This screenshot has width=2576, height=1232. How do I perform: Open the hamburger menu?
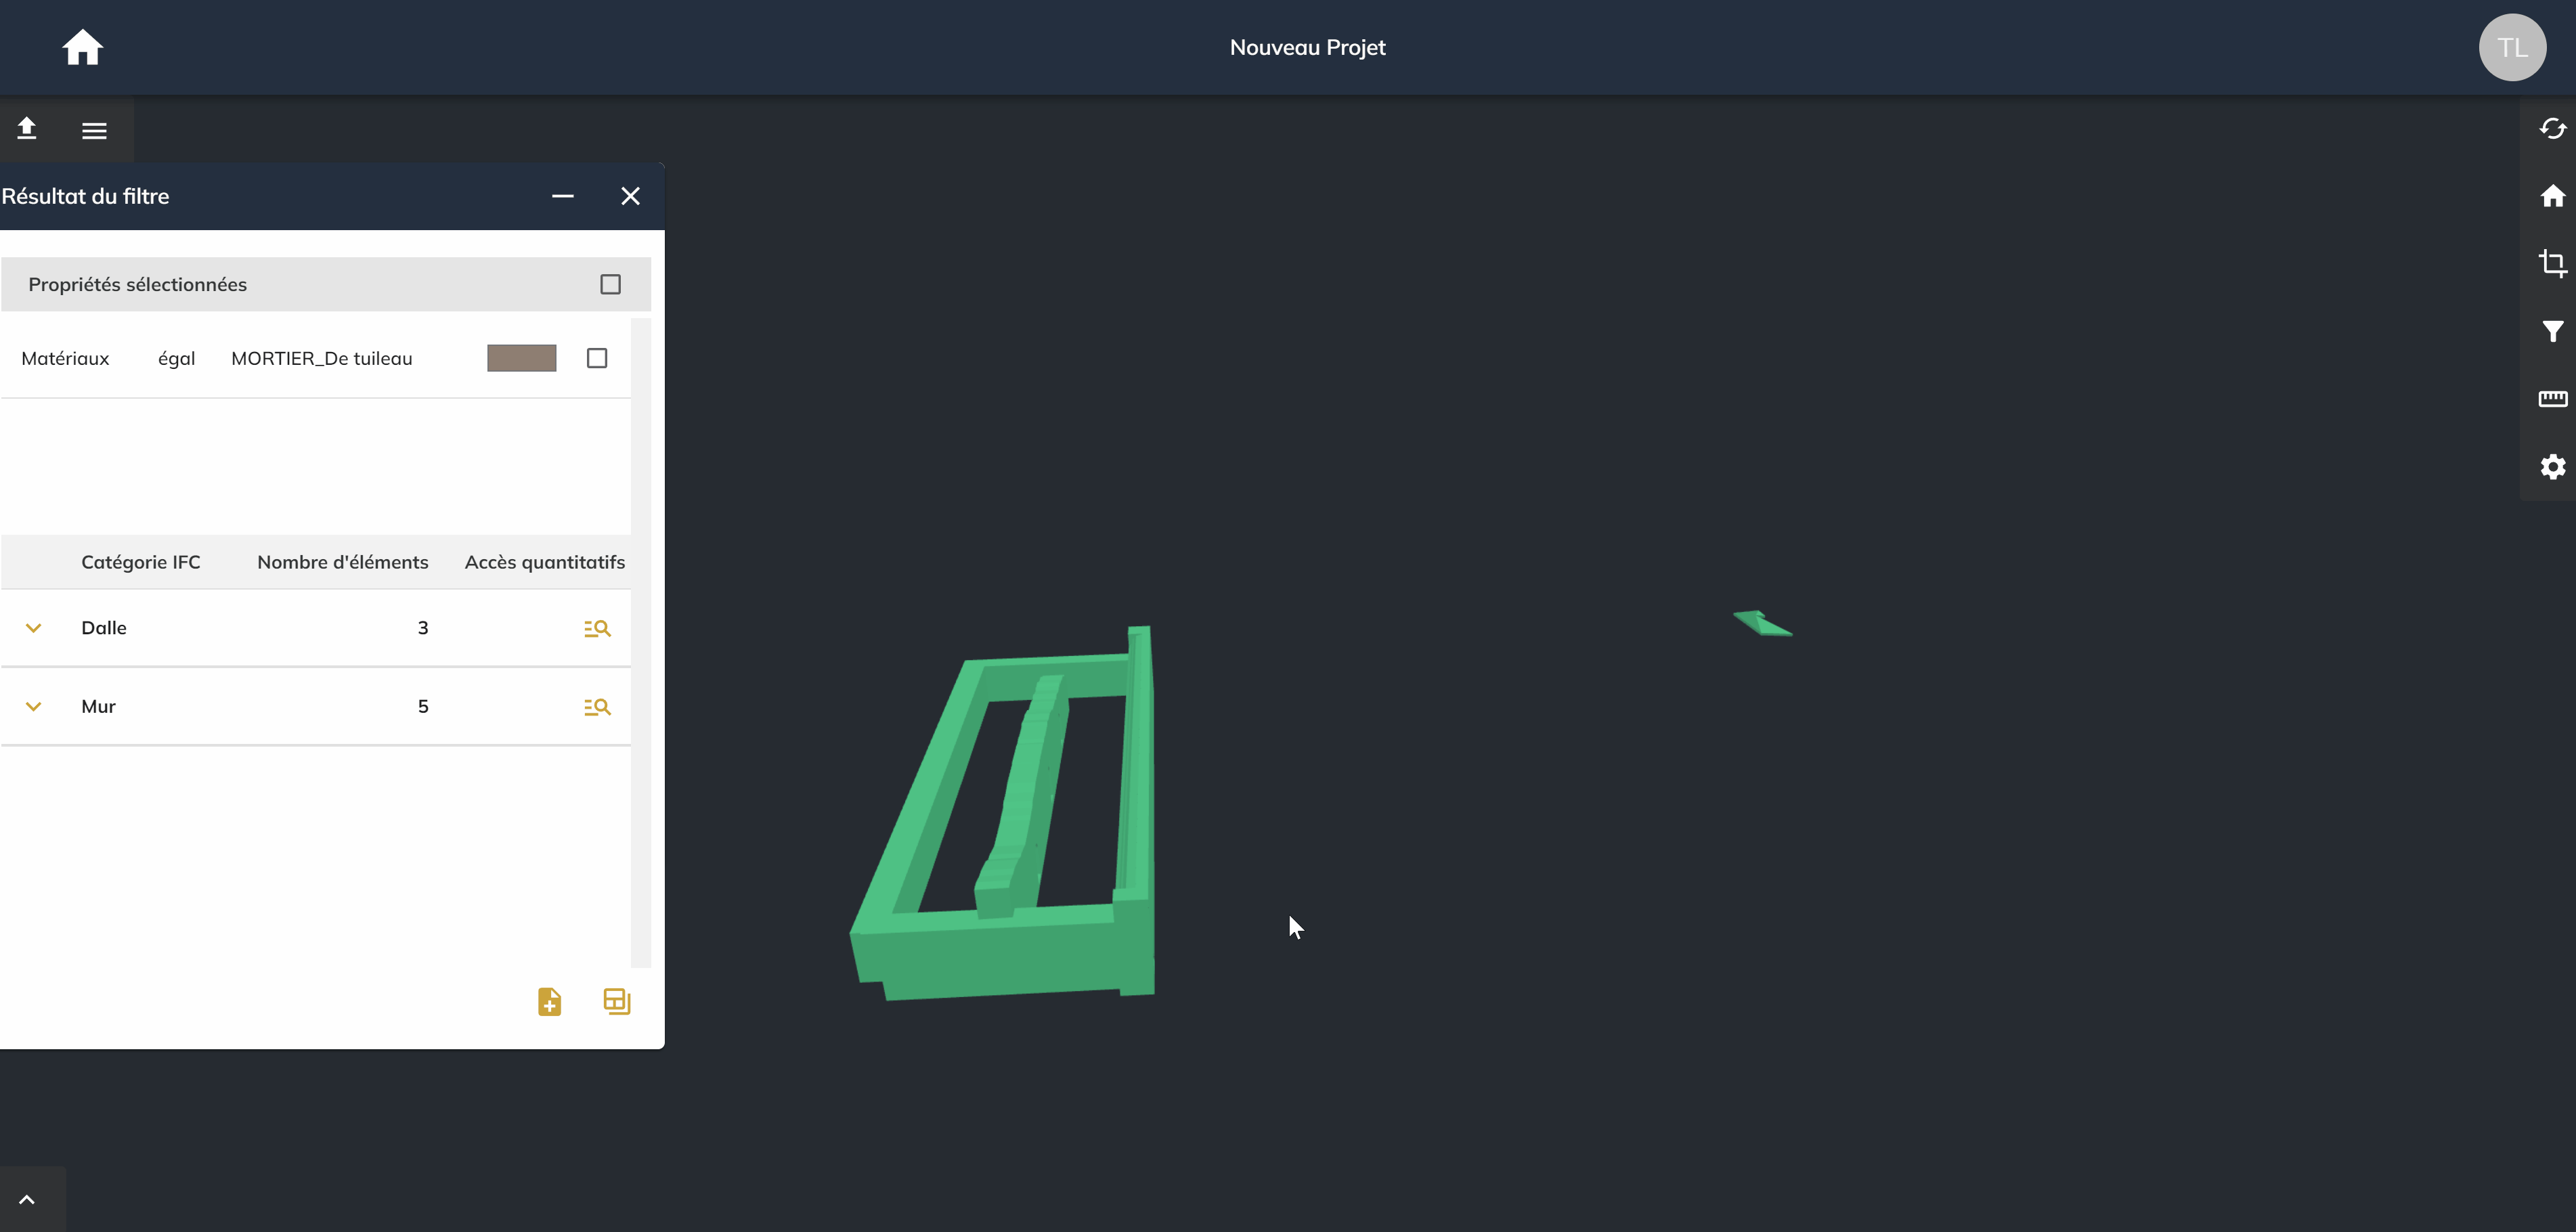coord(94,130)
